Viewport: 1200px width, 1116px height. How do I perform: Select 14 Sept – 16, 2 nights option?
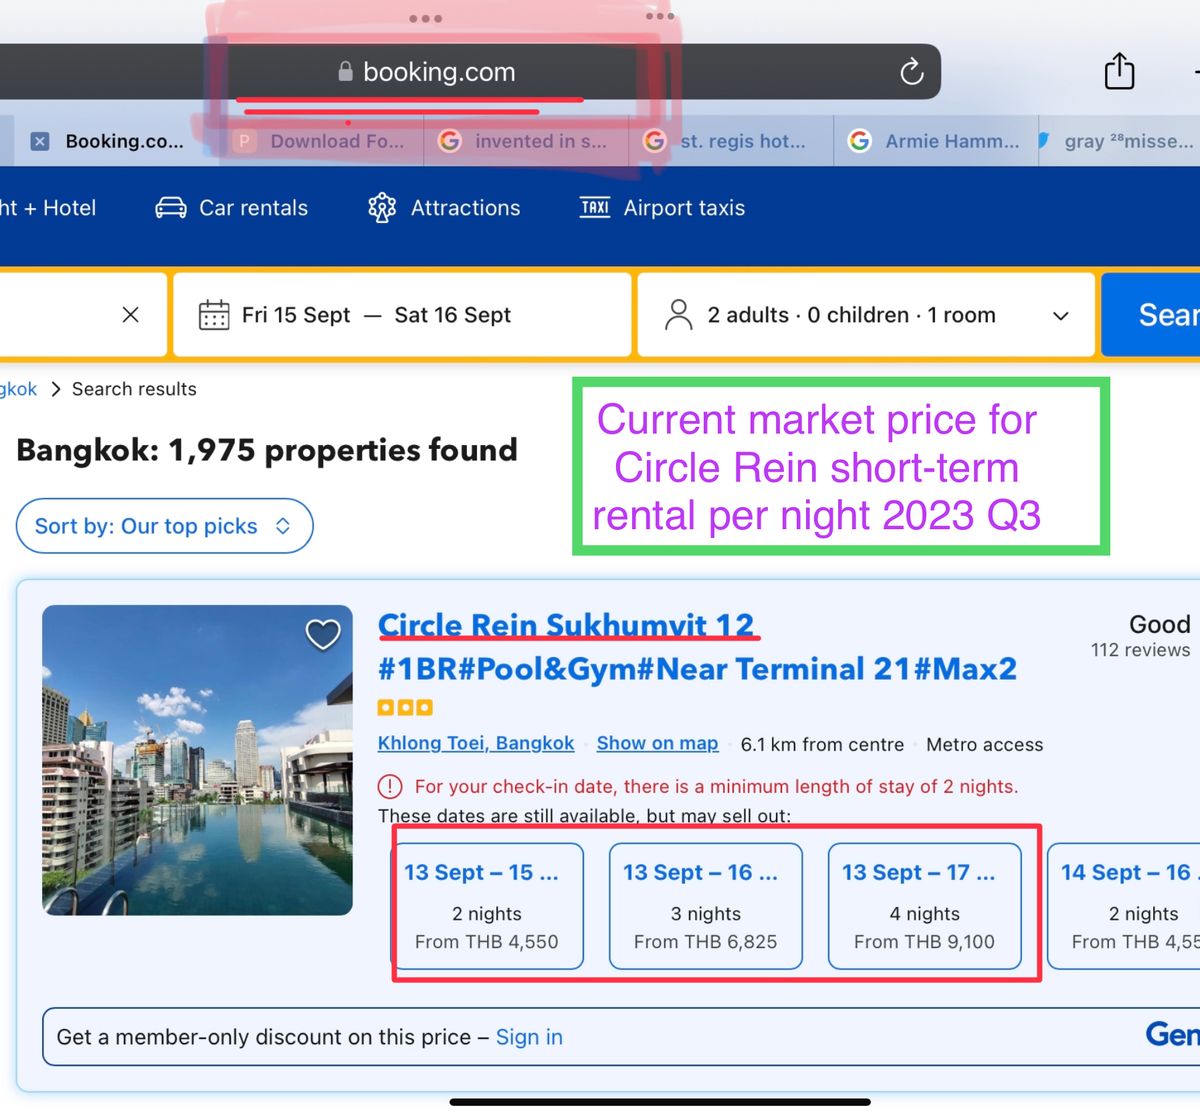point(1124,907)
